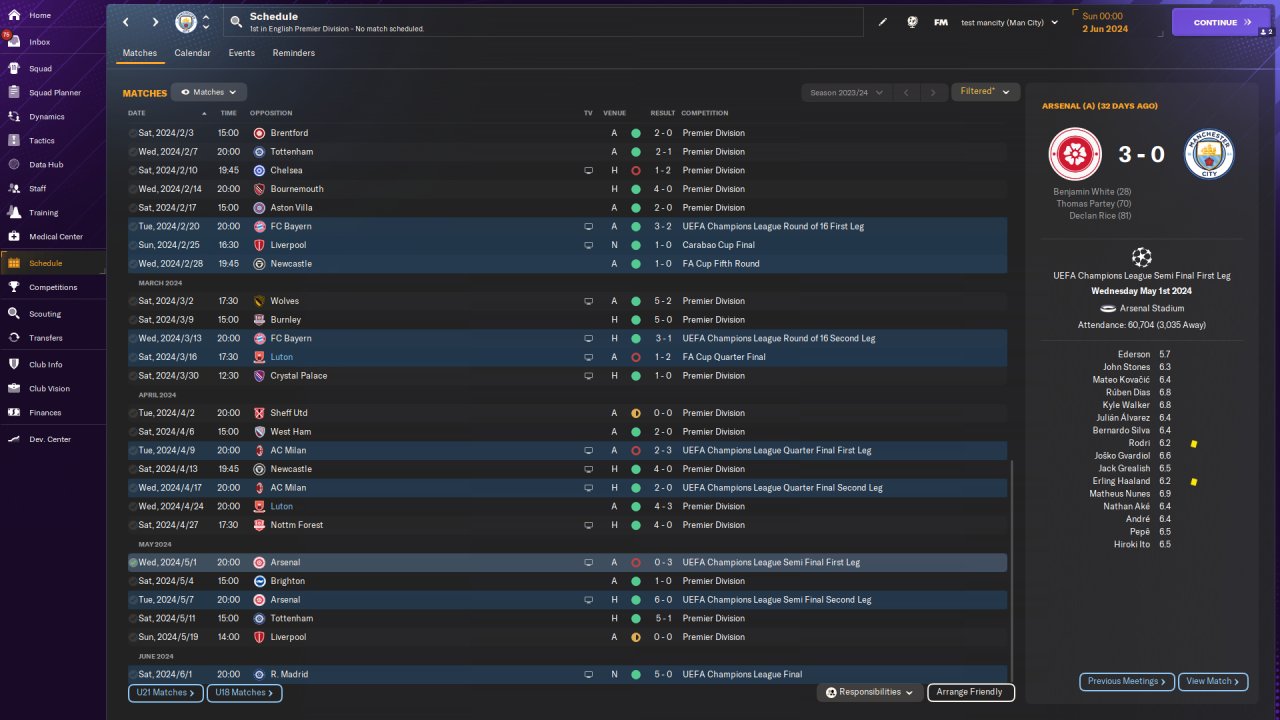This screenshot has height=720, width=1280.
Task: Open the Data Hub
Action: 46,164
